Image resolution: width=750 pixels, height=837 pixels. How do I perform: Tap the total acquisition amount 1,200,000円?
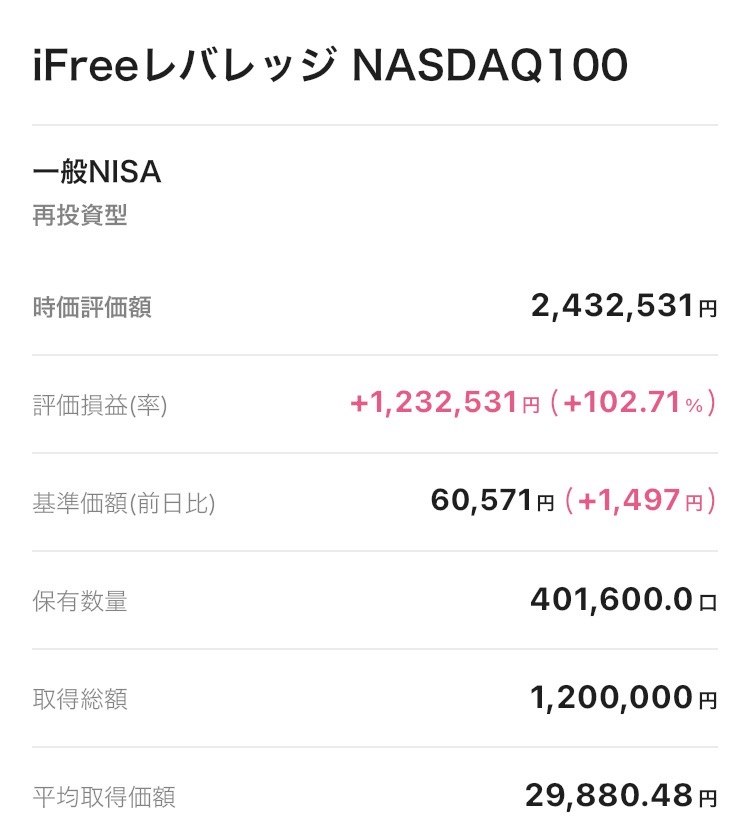(623, 698)
